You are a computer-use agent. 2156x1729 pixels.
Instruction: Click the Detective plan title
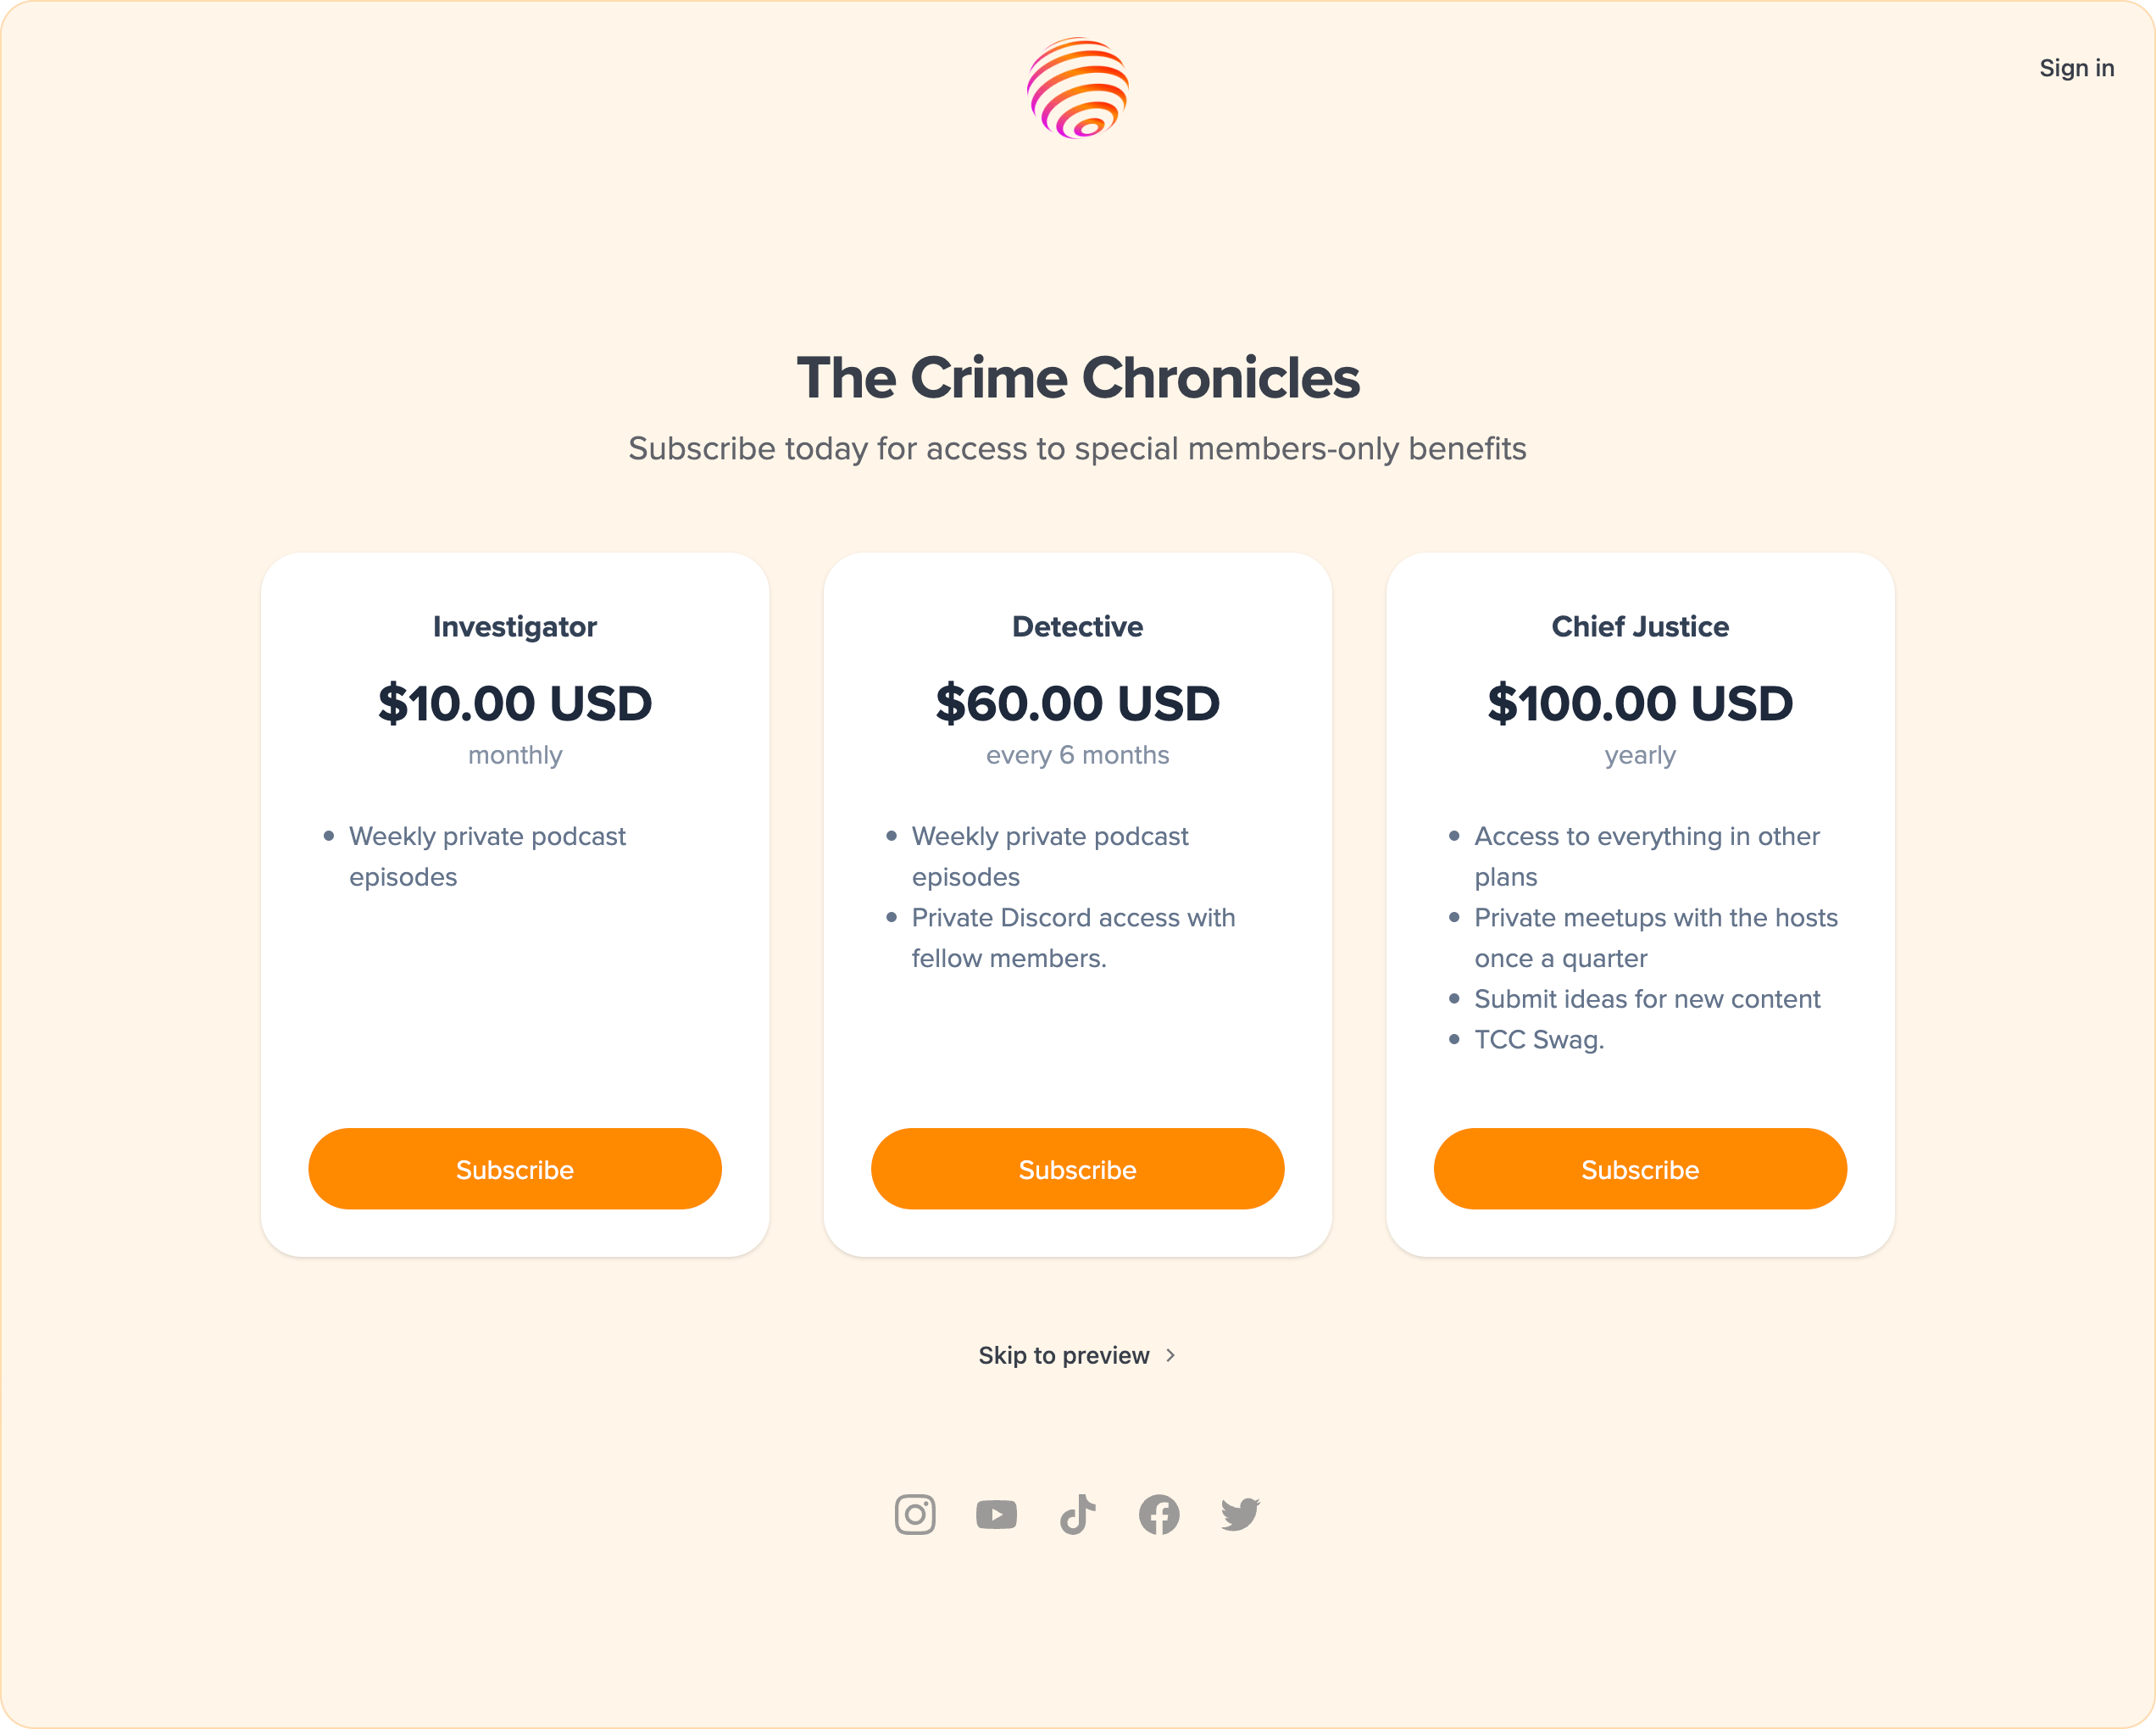click(1077, 627)
